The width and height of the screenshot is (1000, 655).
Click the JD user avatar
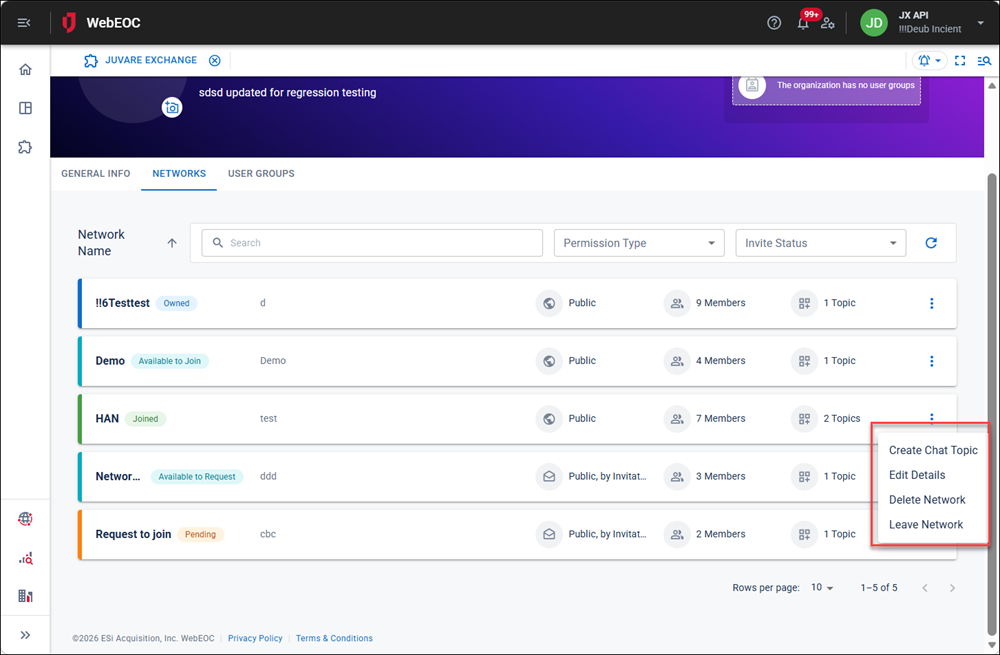tap(874, 23)
